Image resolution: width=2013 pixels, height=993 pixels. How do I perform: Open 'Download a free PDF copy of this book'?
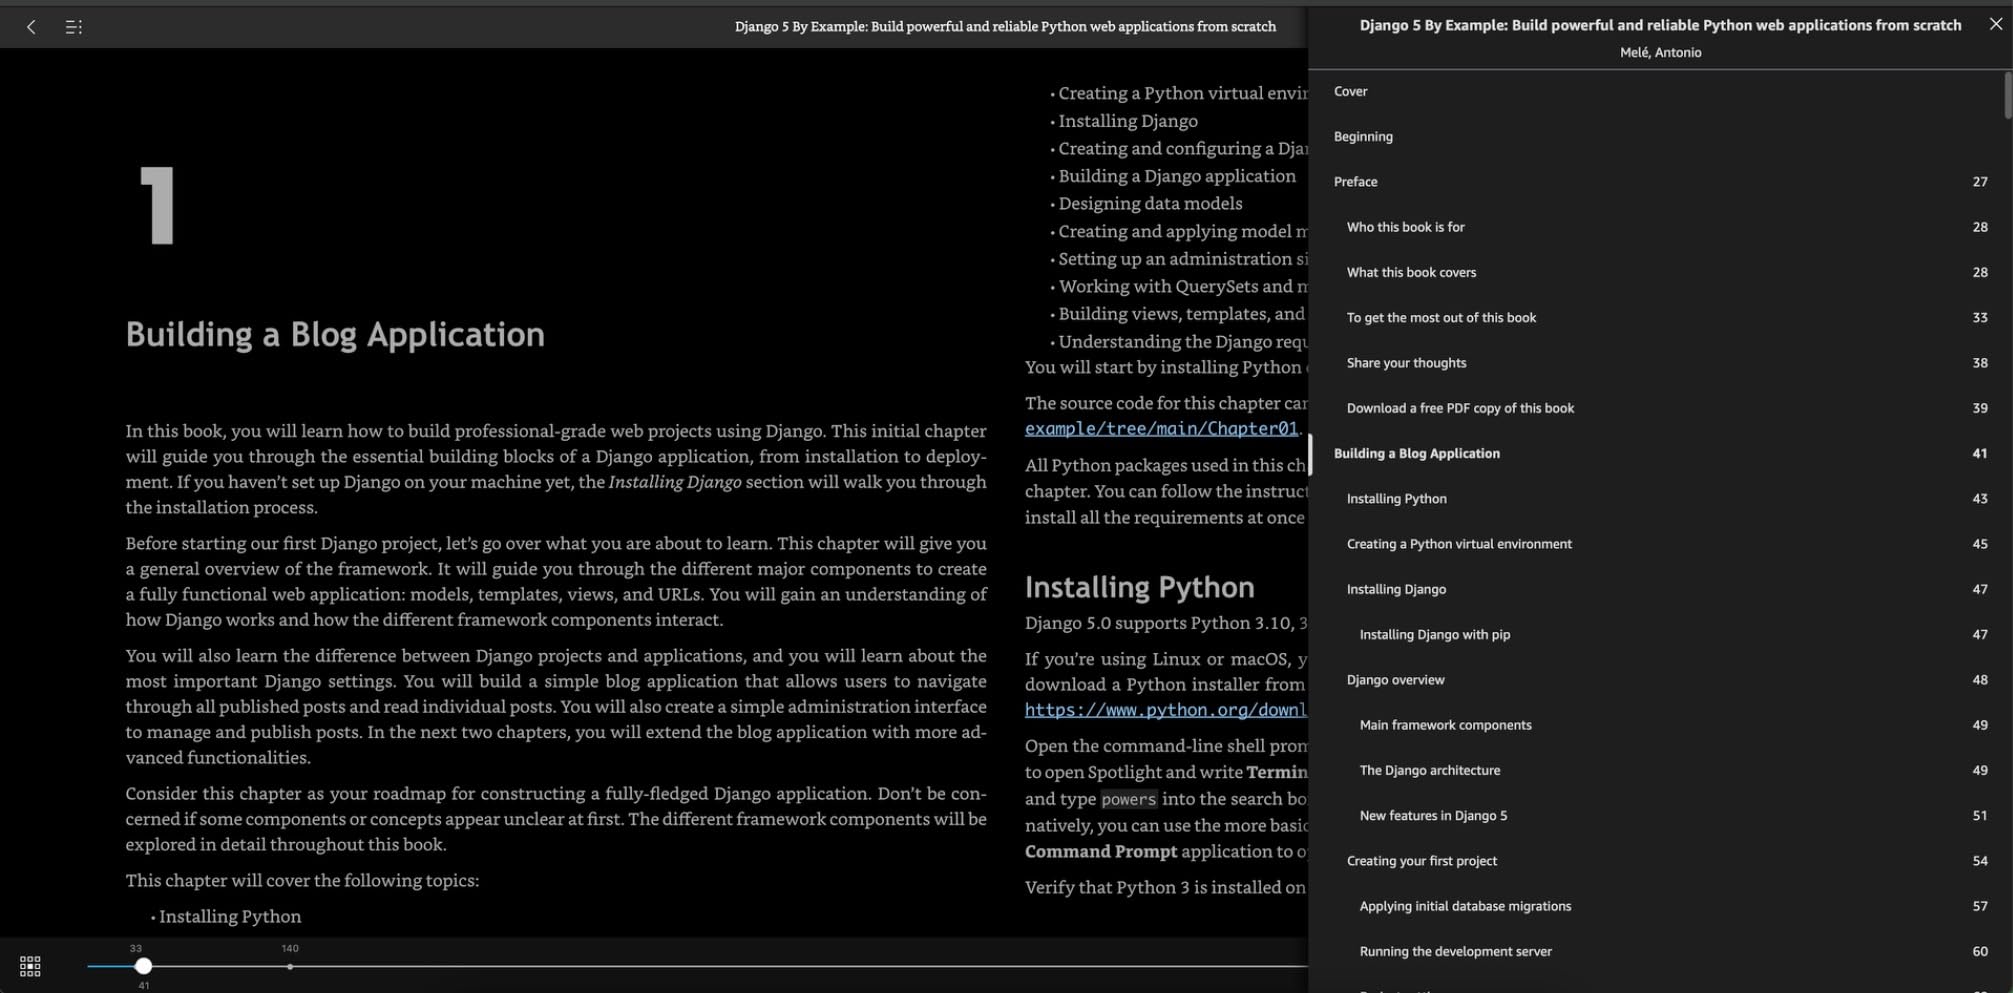click(x=1460, y=408)
